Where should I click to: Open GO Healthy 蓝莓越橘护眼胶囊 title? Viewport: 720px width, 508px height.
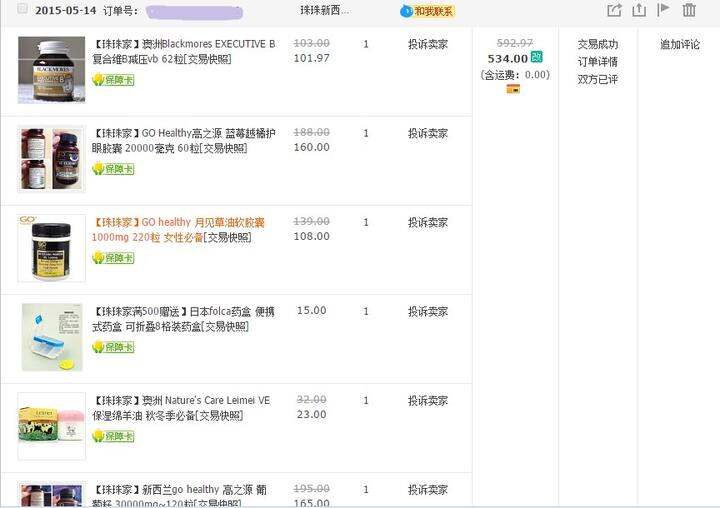click(184, 141)
